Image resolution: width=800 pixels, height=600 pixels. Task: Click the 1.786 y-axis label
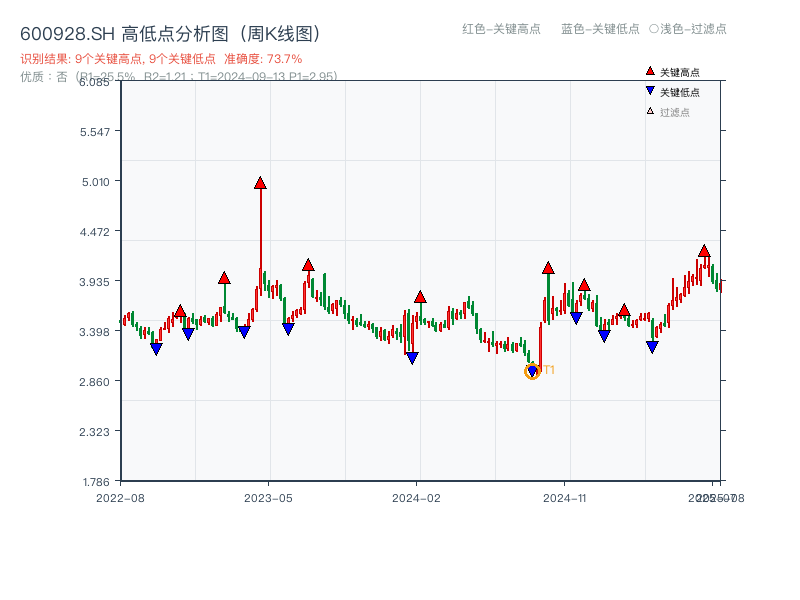96,482
